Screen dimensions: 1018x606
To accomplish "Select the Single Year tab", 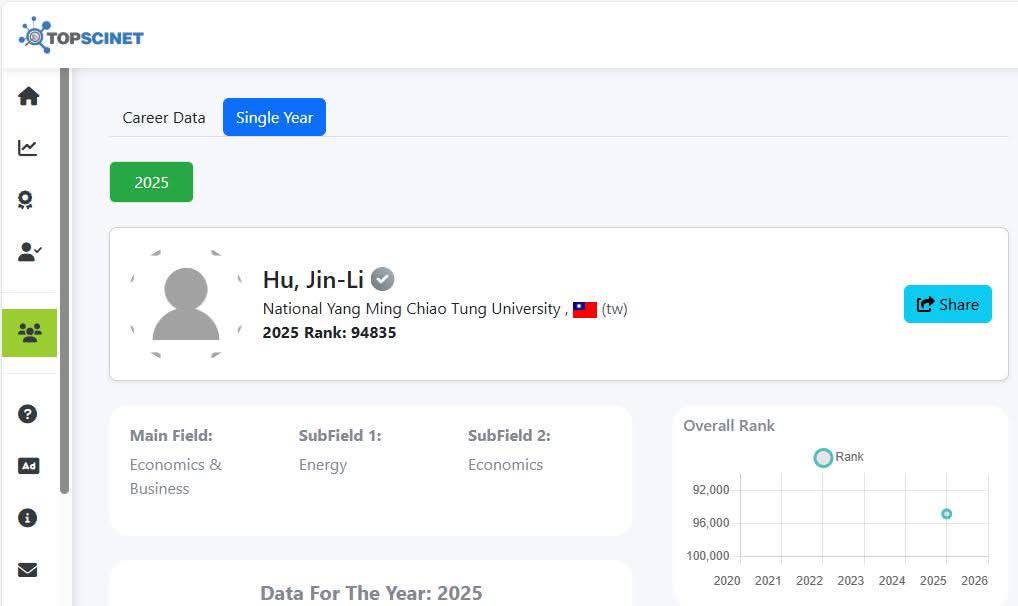I will 274,117.
